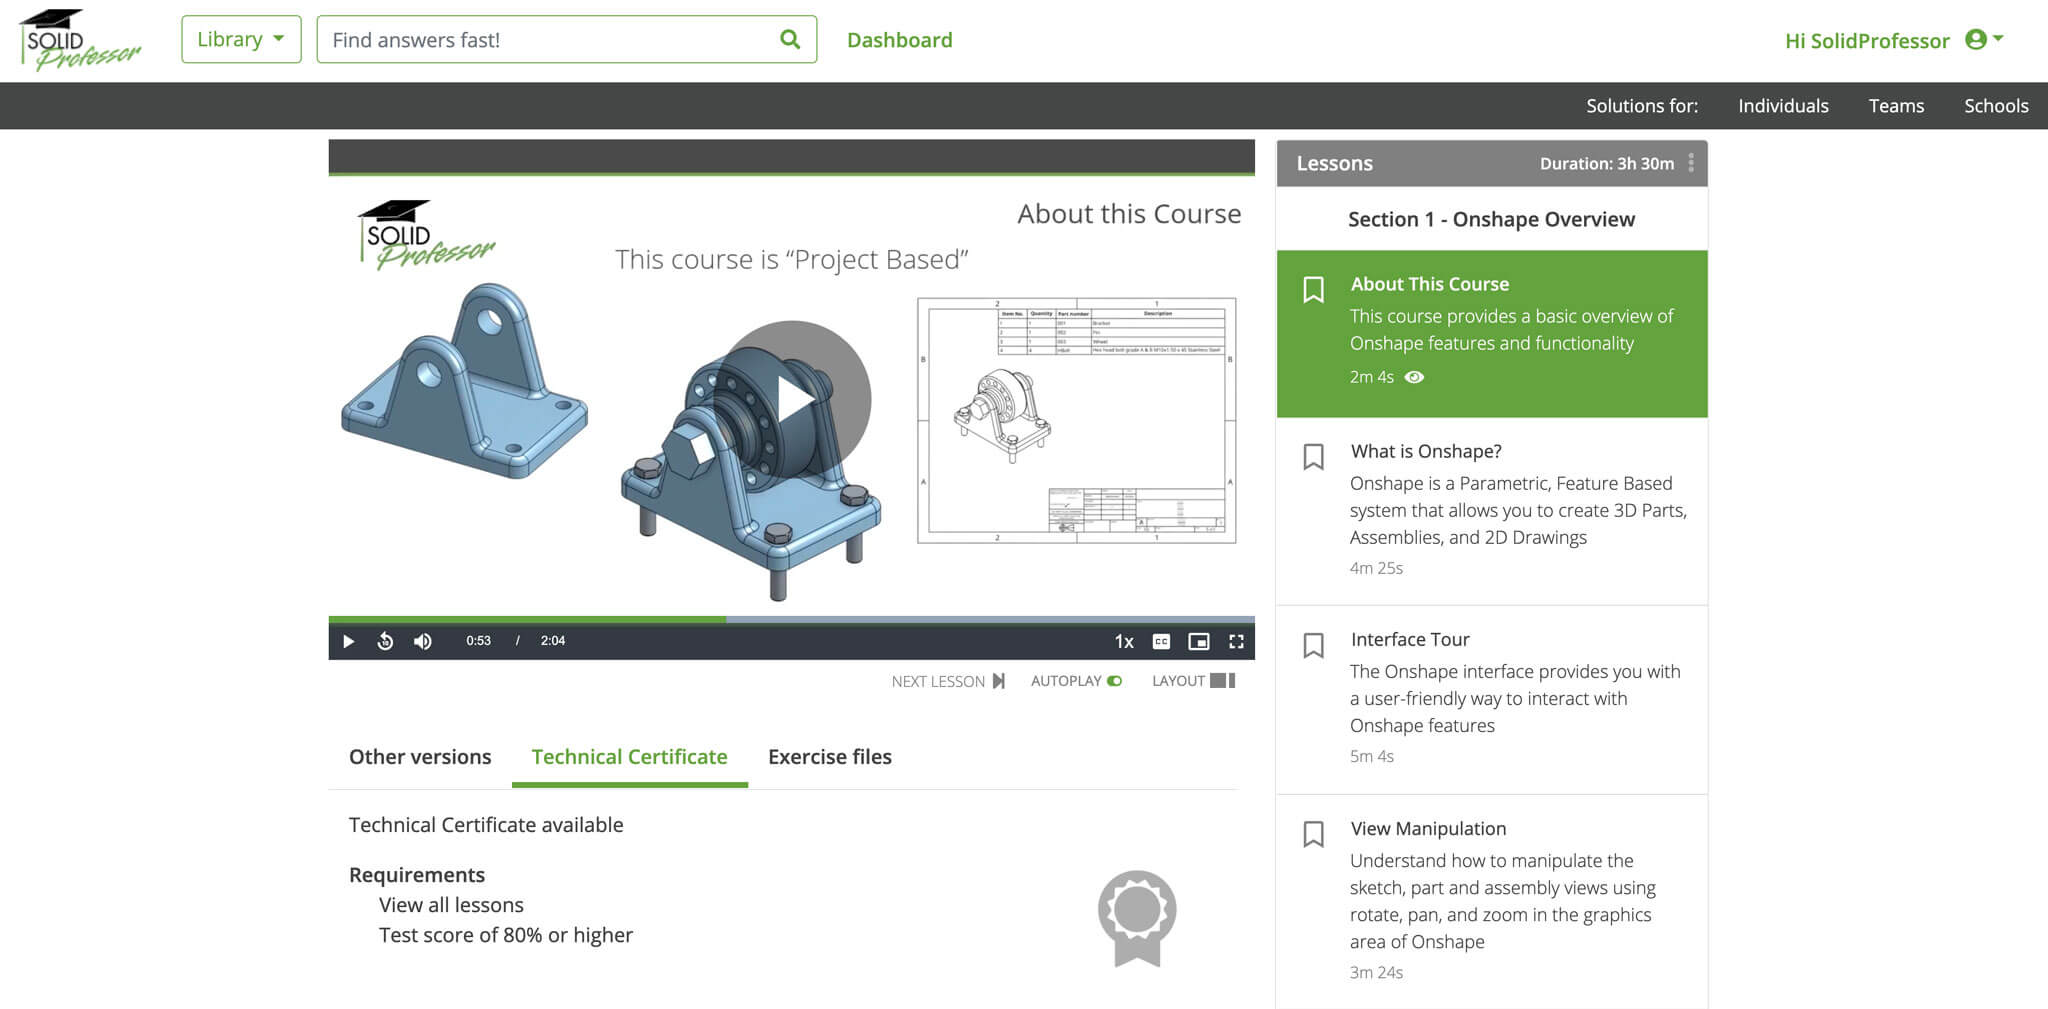Click the 5m 4s lesson duration
This screenshot has width=2048, height=1009.
click(x=1371, y=756)
